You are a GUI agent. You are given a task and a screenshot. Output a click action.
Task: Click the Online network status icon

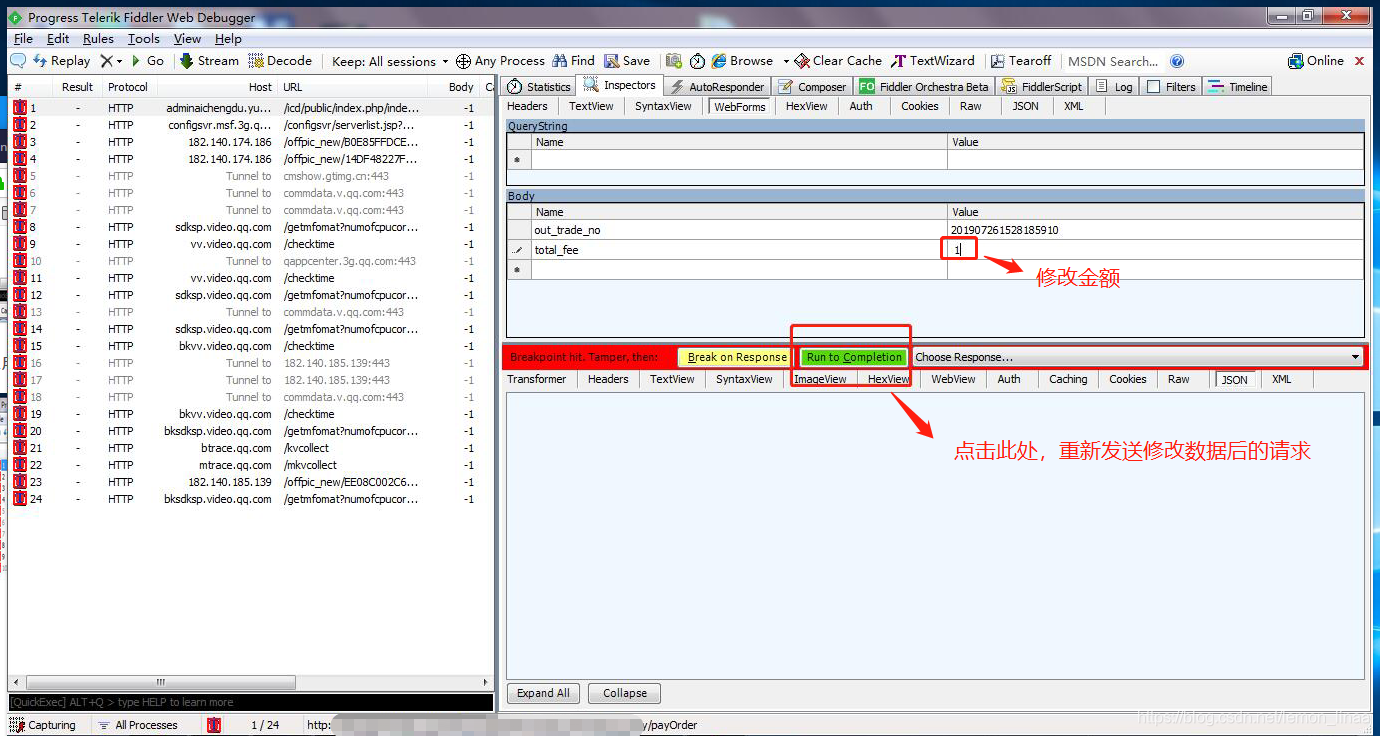[x=1295, y=61]
